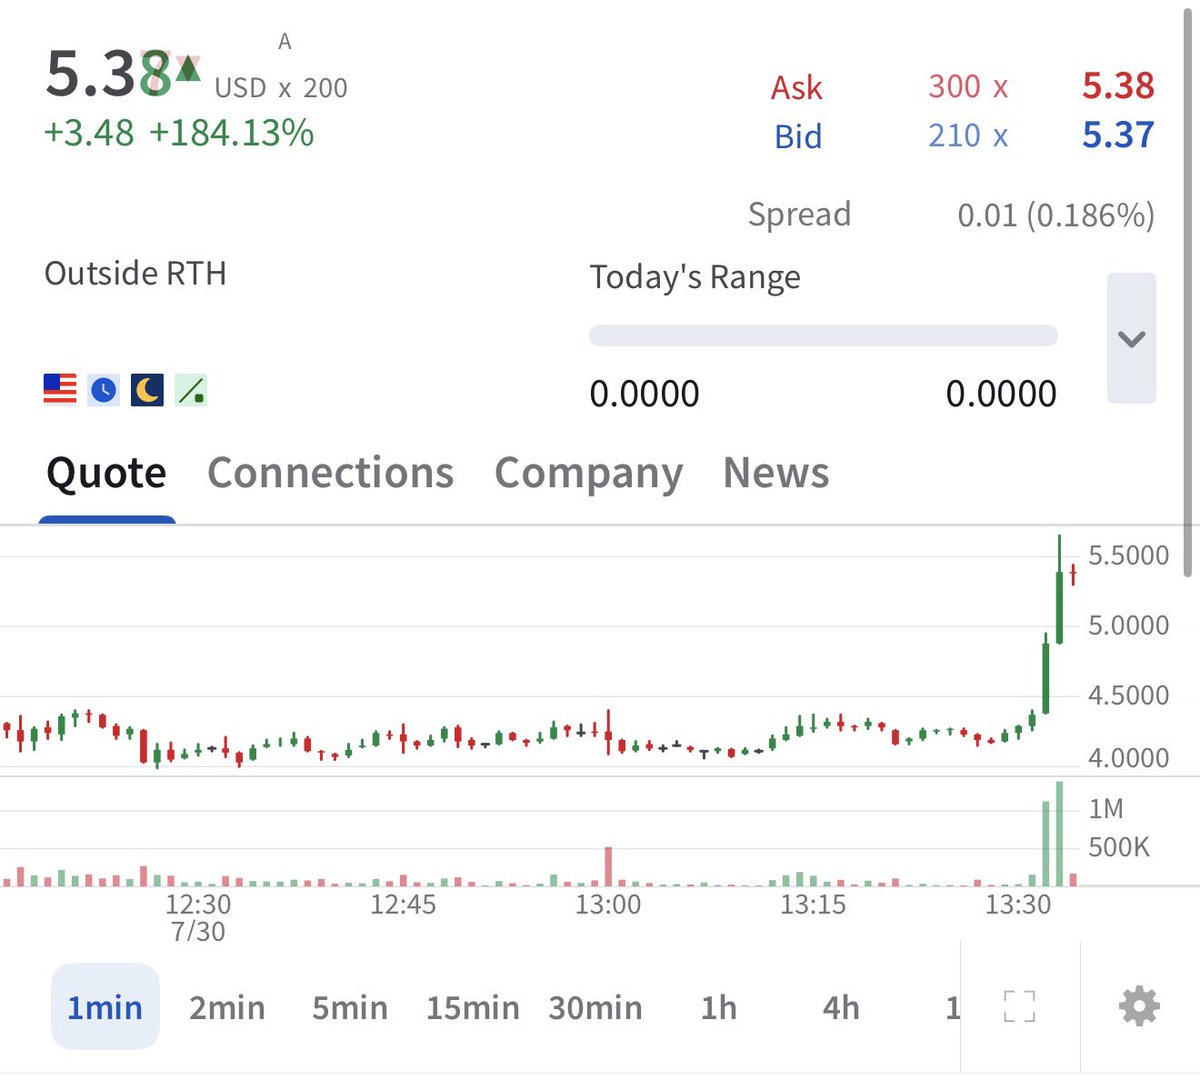
Task: Tap the +184.13% change value
Action: point(231,133)
